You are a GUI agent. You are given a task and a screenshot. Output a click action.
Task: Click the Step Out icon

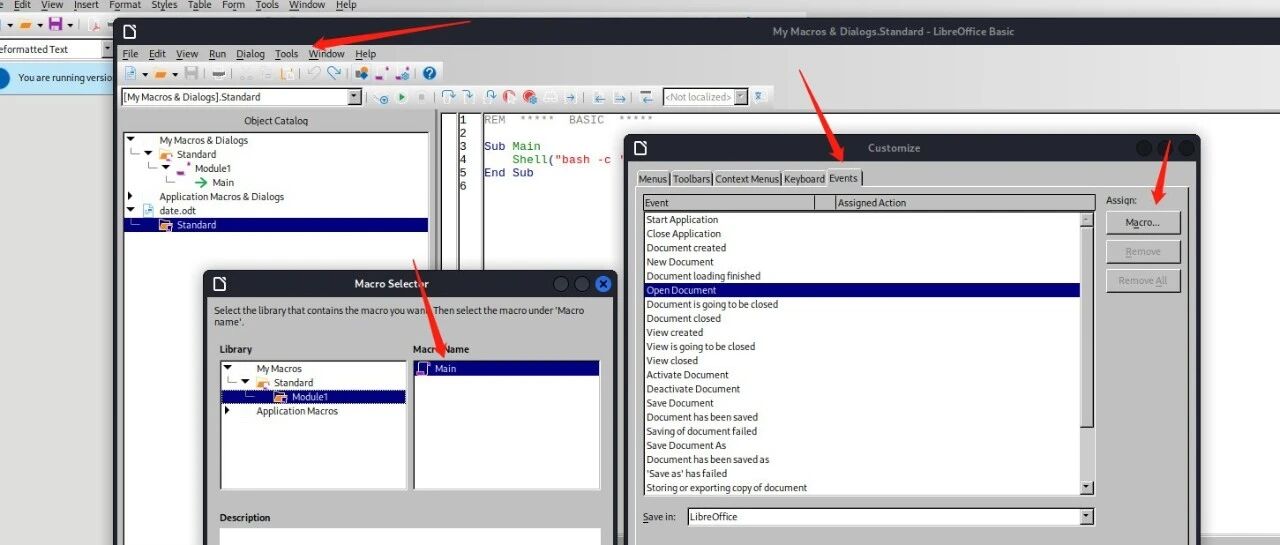(491, 97)
